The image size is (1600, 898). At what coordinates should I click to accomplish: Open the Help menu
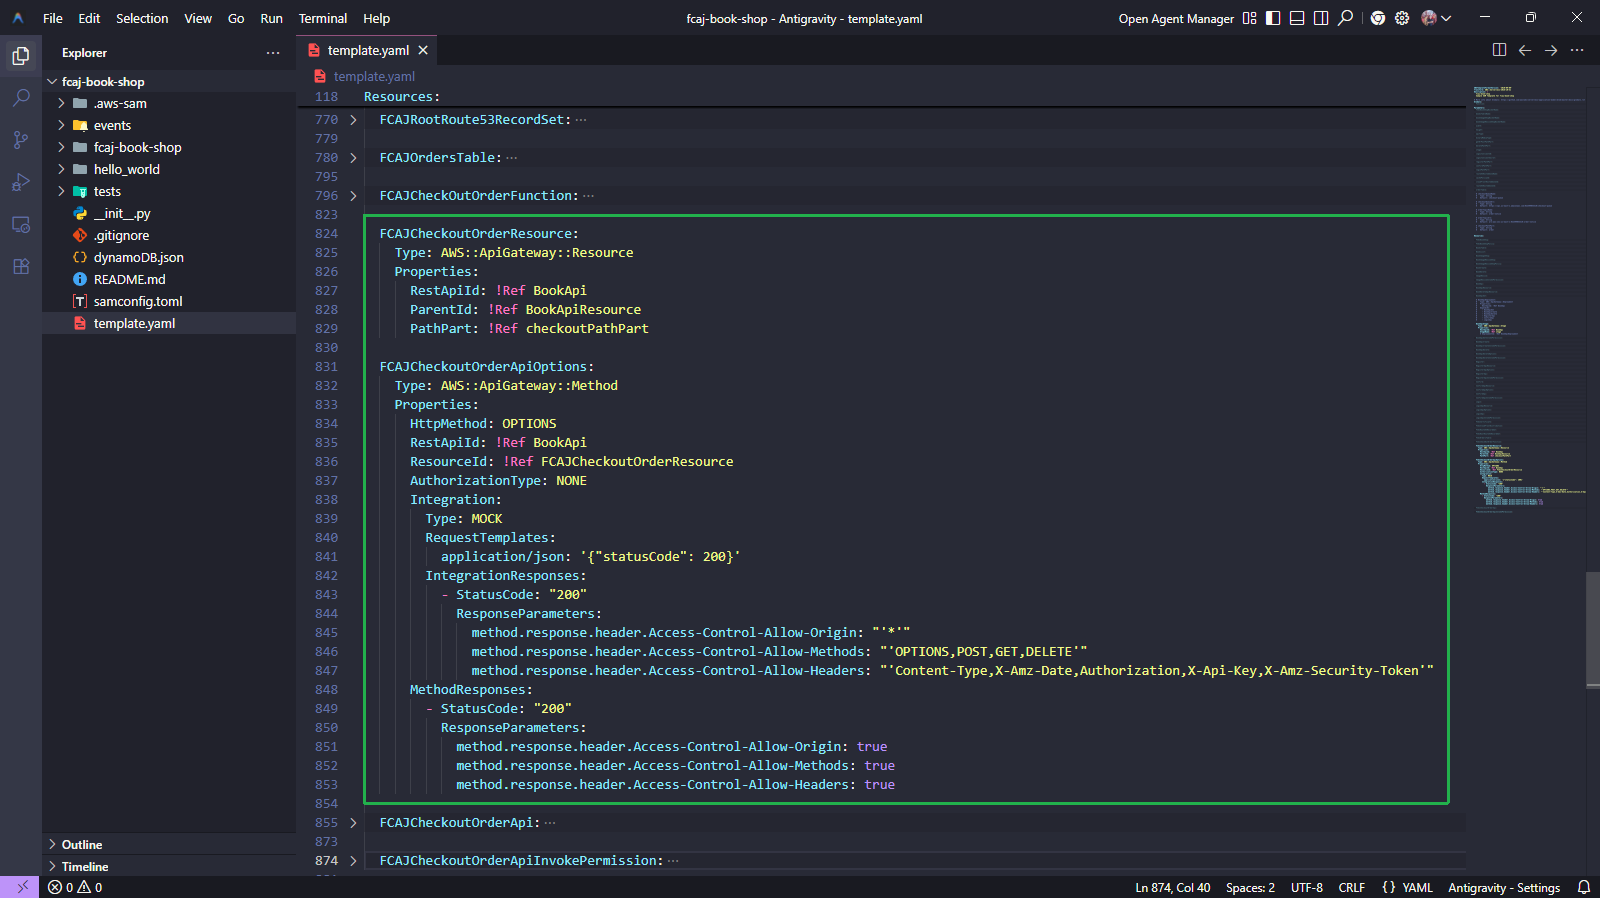(x=376, y=18)
